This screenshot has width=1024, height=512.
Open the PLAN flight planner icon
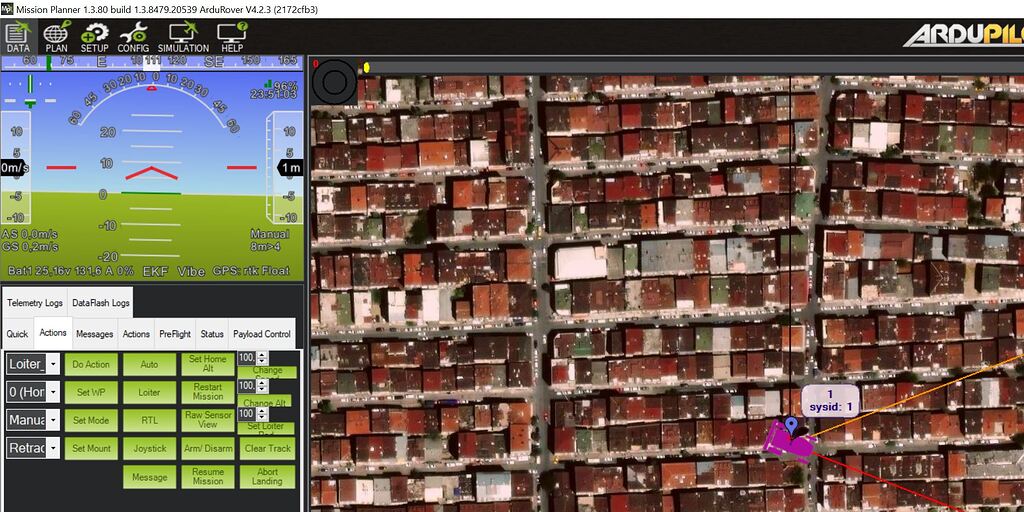56,35
